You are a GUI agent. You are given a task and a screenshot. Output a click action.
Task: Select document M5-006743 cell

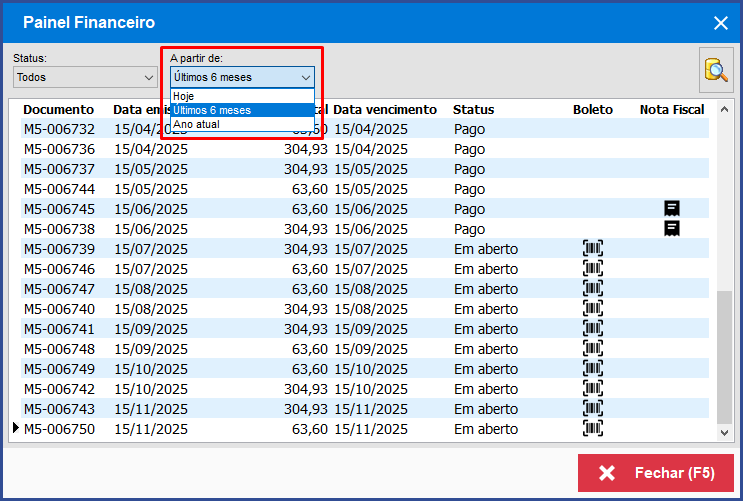tap(60, 409)
